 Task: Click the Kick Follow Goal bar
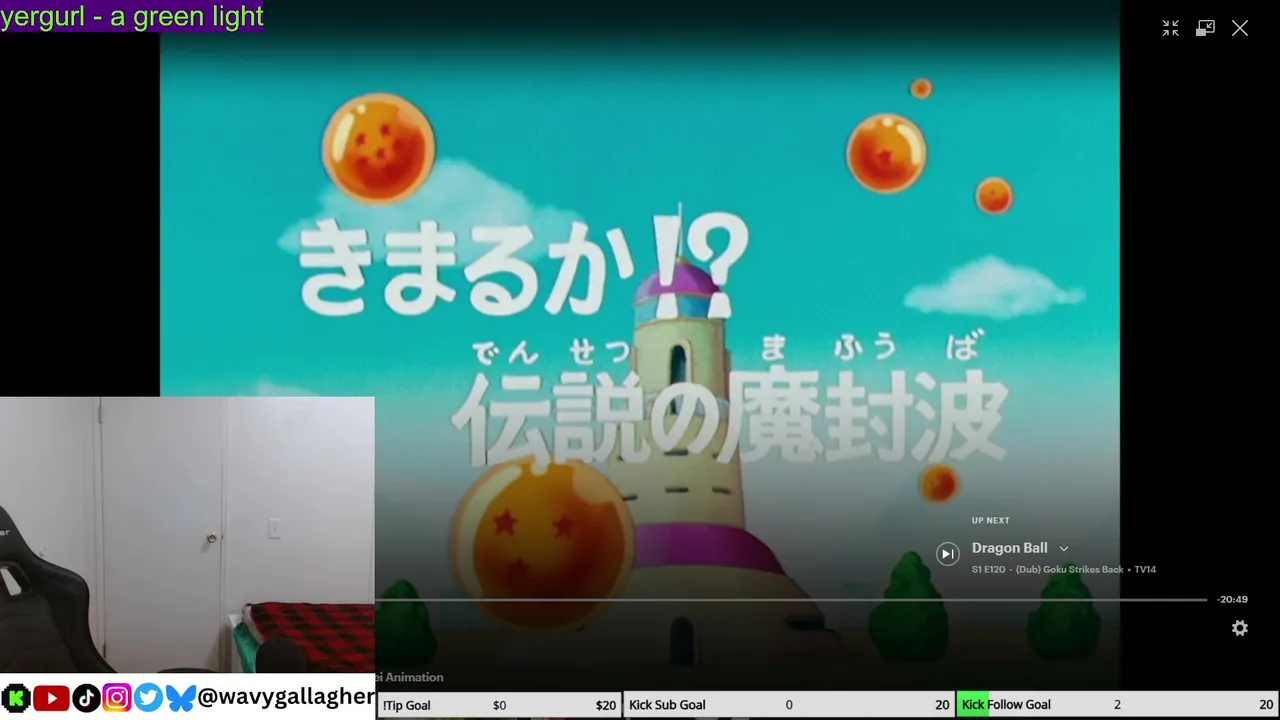[1117, 705]
